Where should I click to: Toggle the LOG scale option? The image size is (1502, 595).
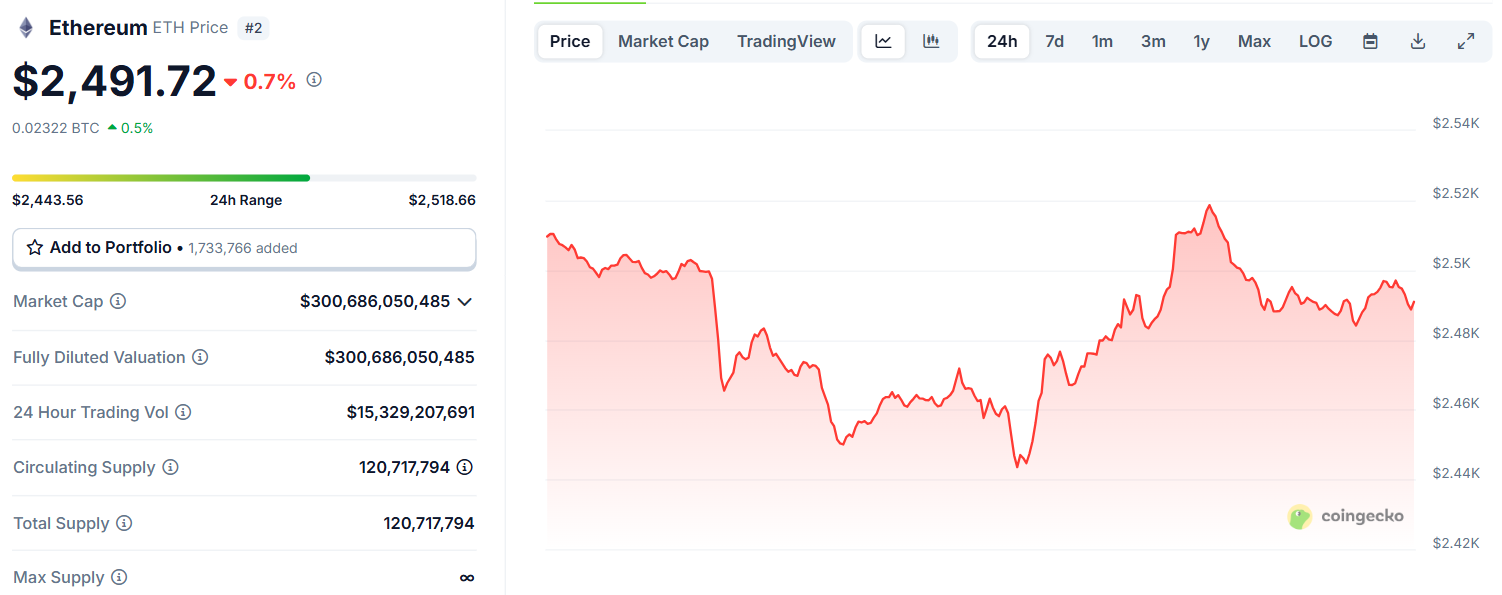click(x=1315, y=41)
